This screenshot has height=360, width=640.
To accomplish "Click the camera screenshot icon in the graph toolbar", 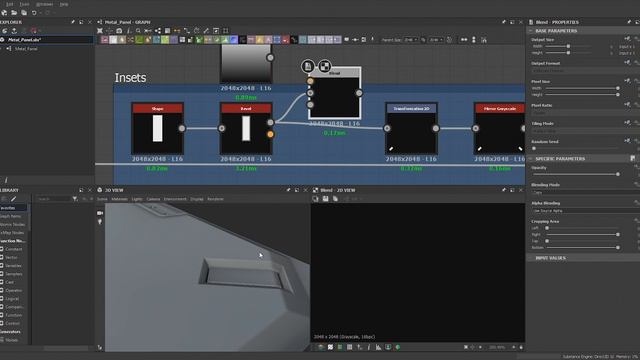I will coord(119,31).
